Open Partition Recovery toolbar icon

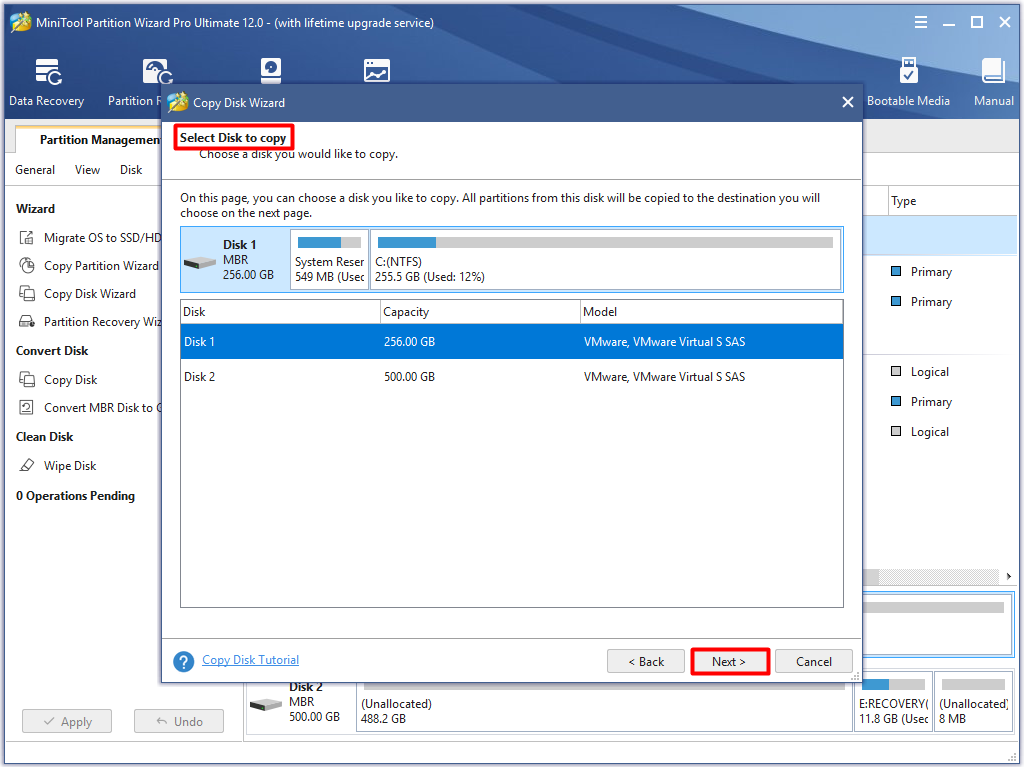click(x=157, y=72)
